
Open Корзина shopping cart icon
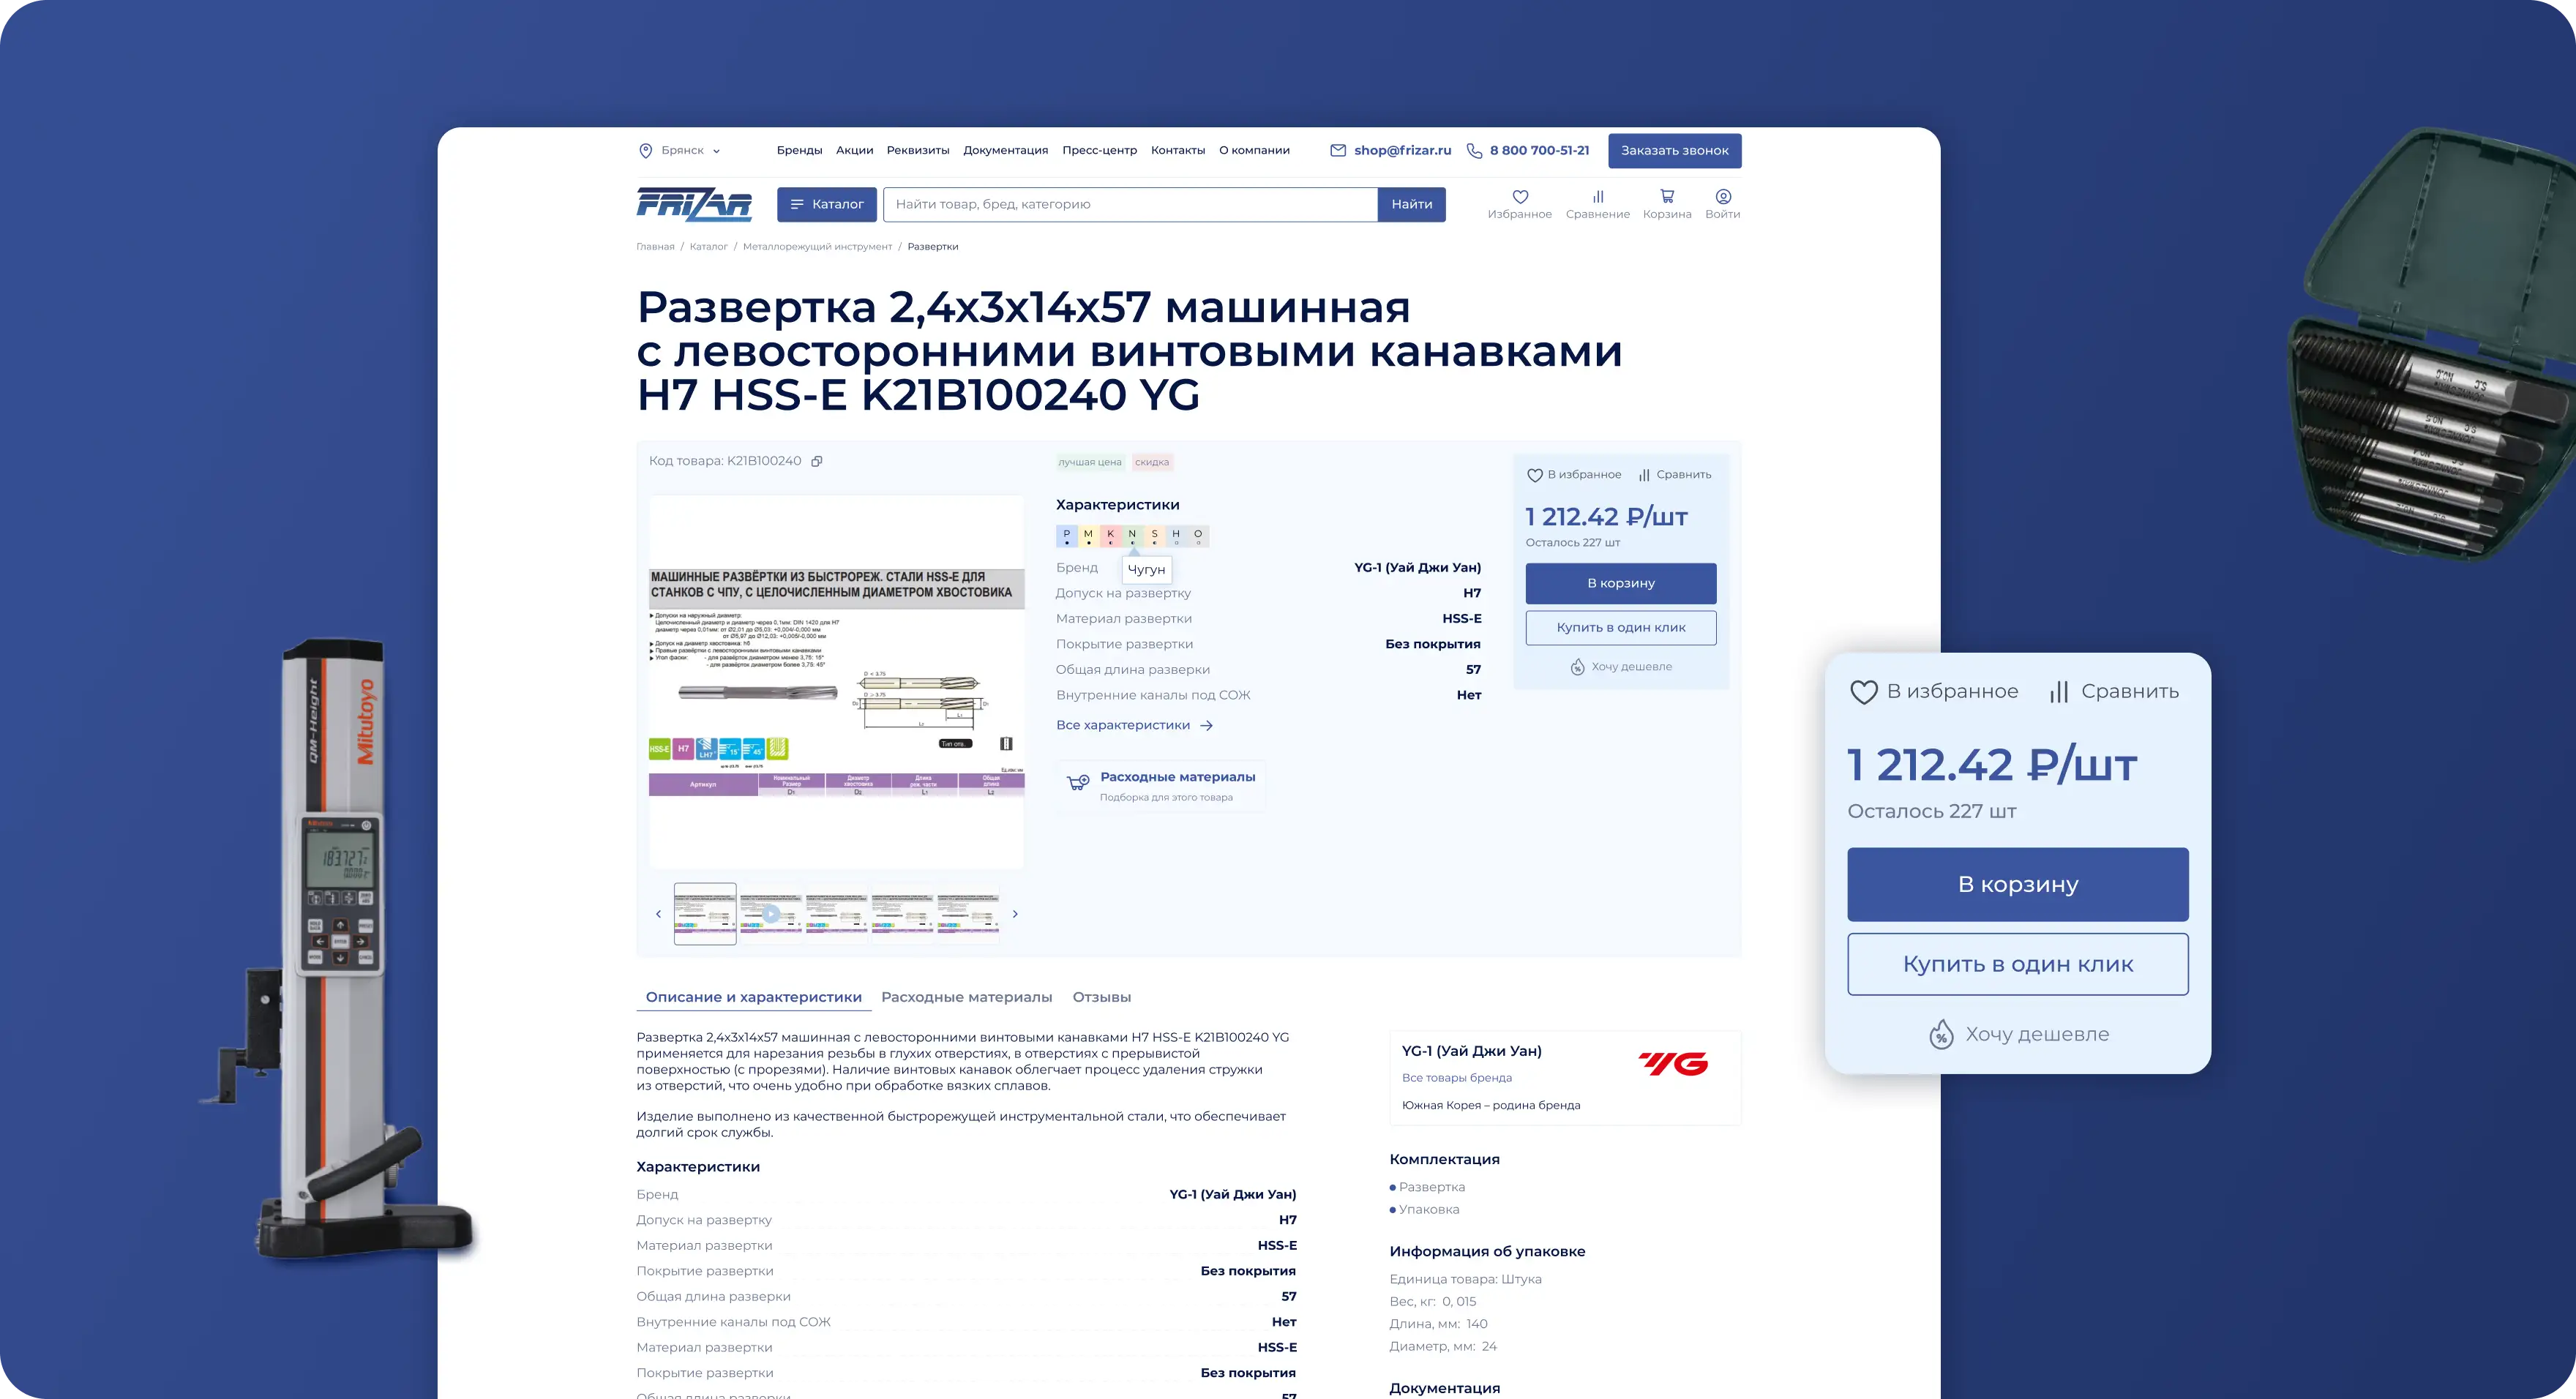click(1666, 197)
